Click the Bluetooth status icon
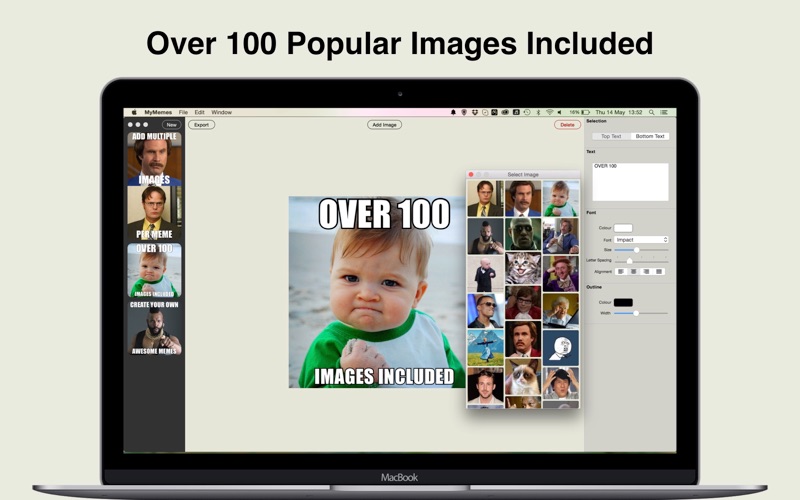Image resolution: width=800 pixels, height=500 pixels. coord(538,112)
